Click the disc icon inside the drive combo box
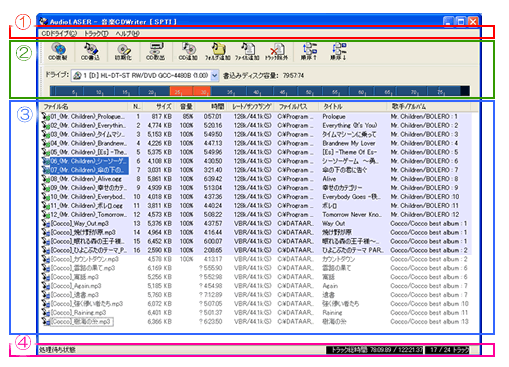This screenshot has width=509, height=367. [77, 76]
